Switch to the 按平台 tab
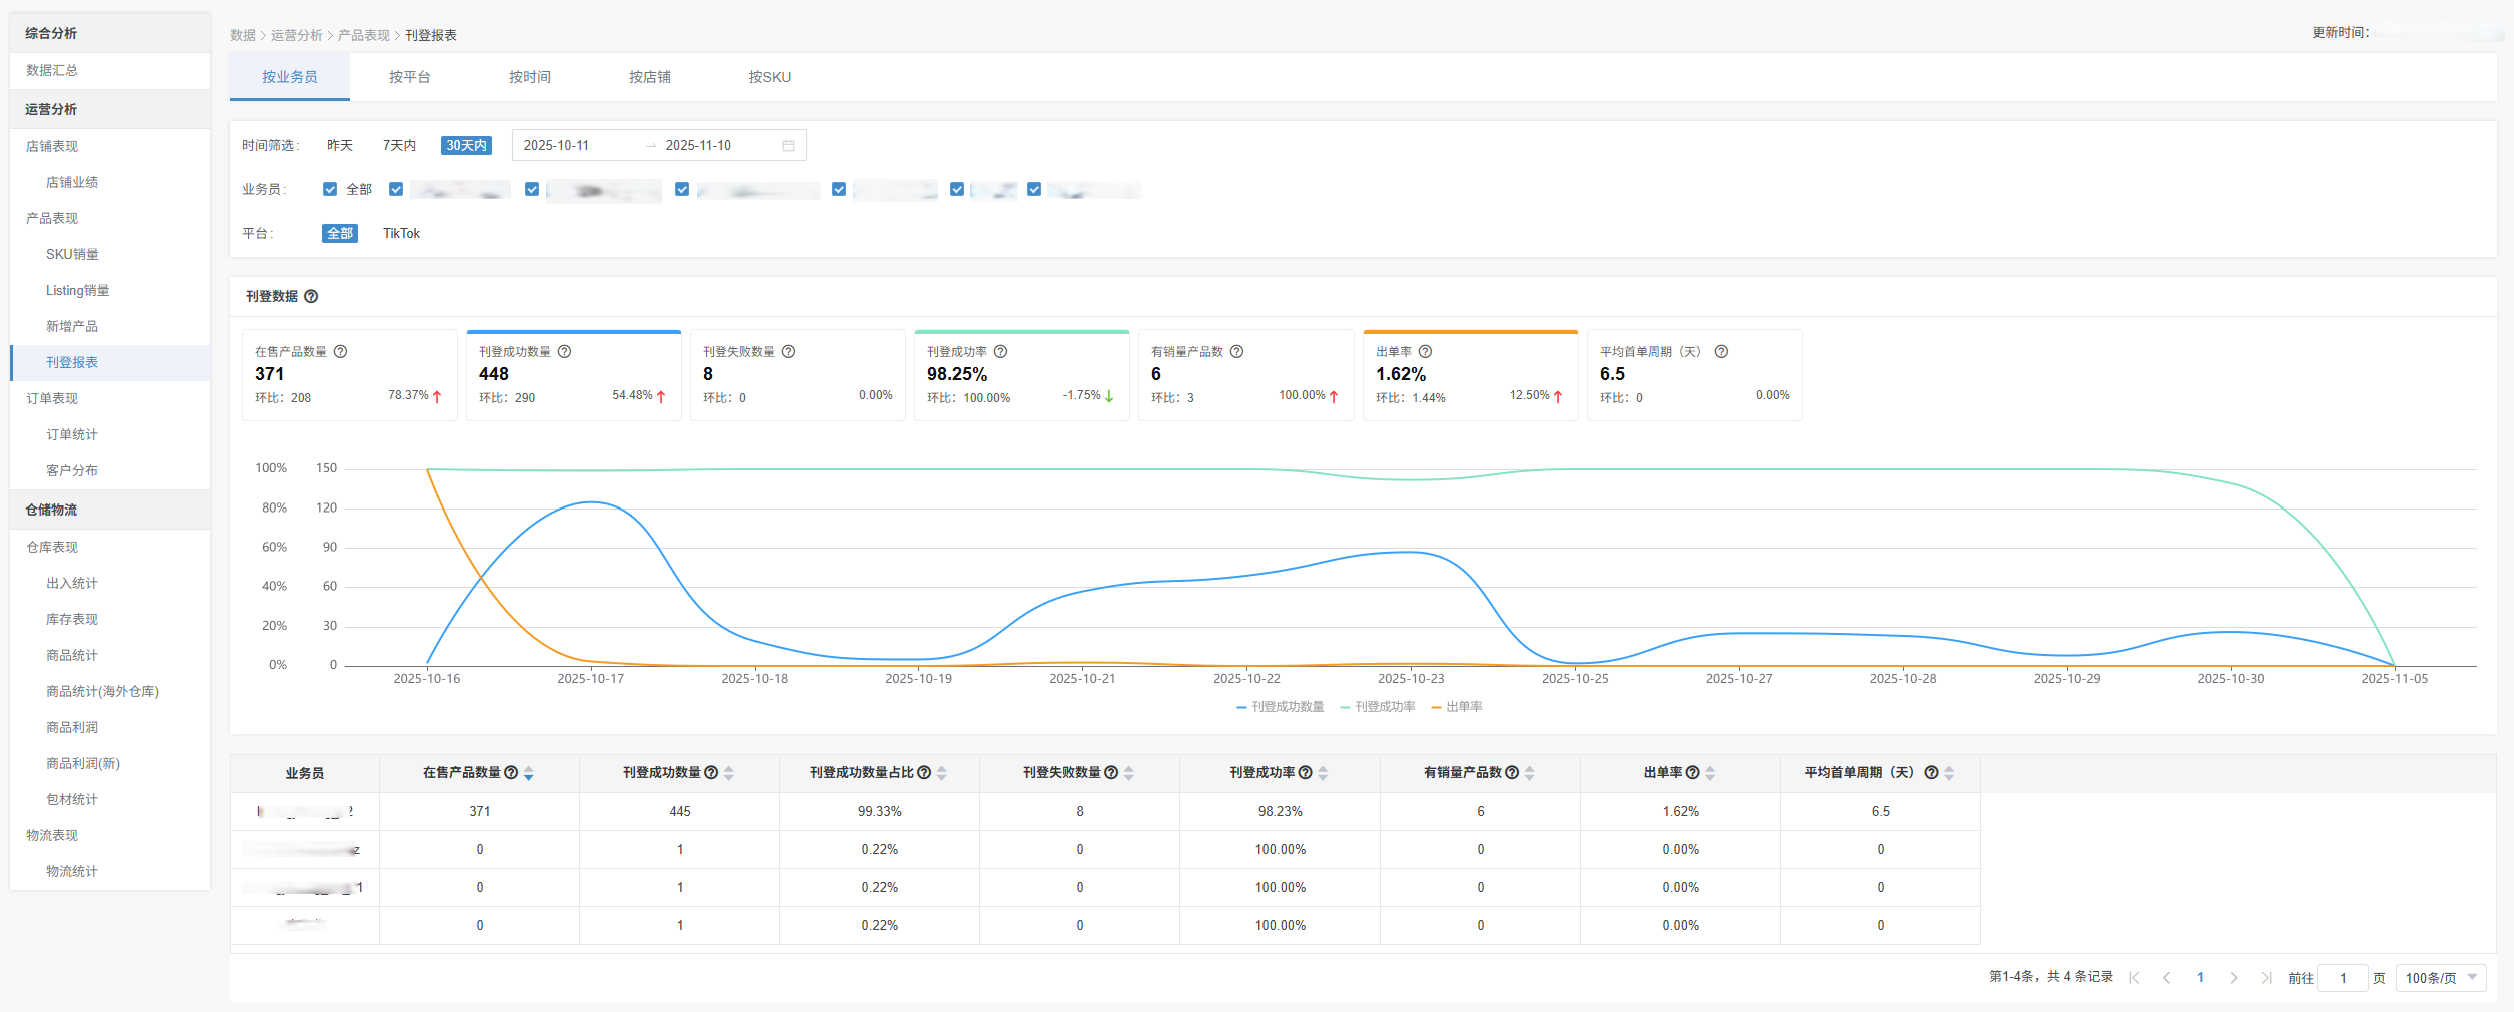This screenshot has width=2514, height=1012. [x=410, y=77]
